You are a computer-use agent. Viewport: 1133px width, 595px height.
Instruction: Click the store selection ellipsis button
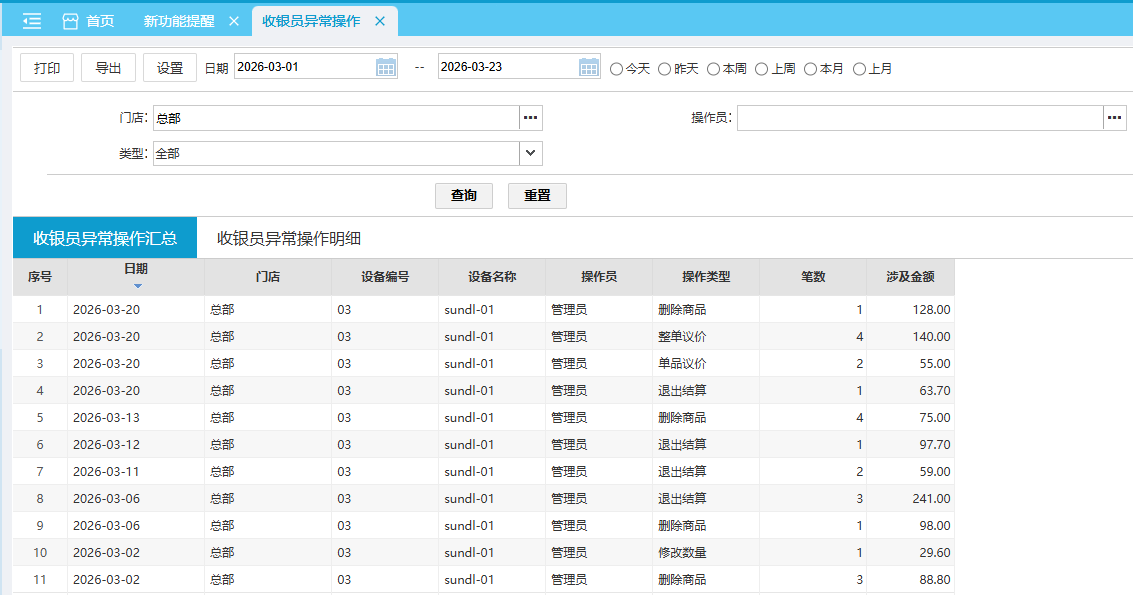(531, 118)
